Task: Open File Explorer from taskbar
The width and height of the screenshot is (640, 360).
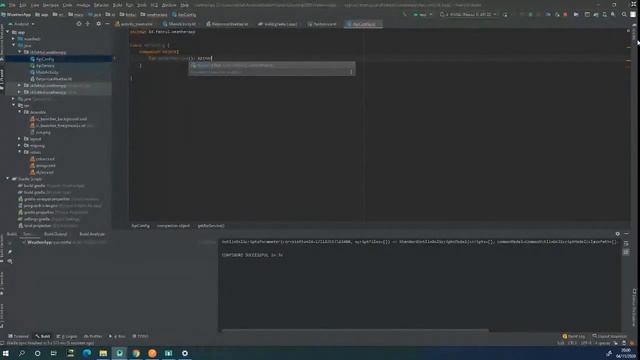Action: pyautogui.click(x=103, y=353)
